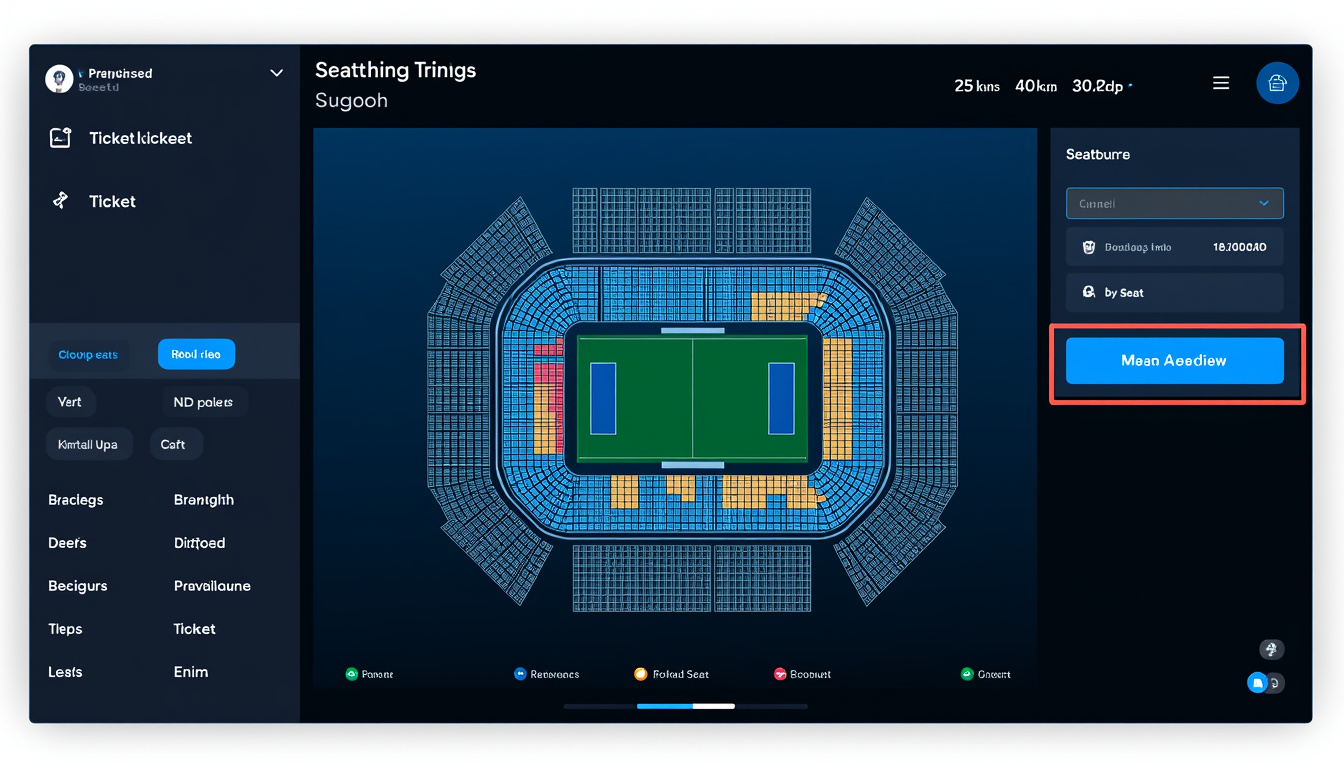Click the Ticket arrow icon in sidebar
The width and height of the screenshot is (1344, 768).
click(x=60, y=201)
